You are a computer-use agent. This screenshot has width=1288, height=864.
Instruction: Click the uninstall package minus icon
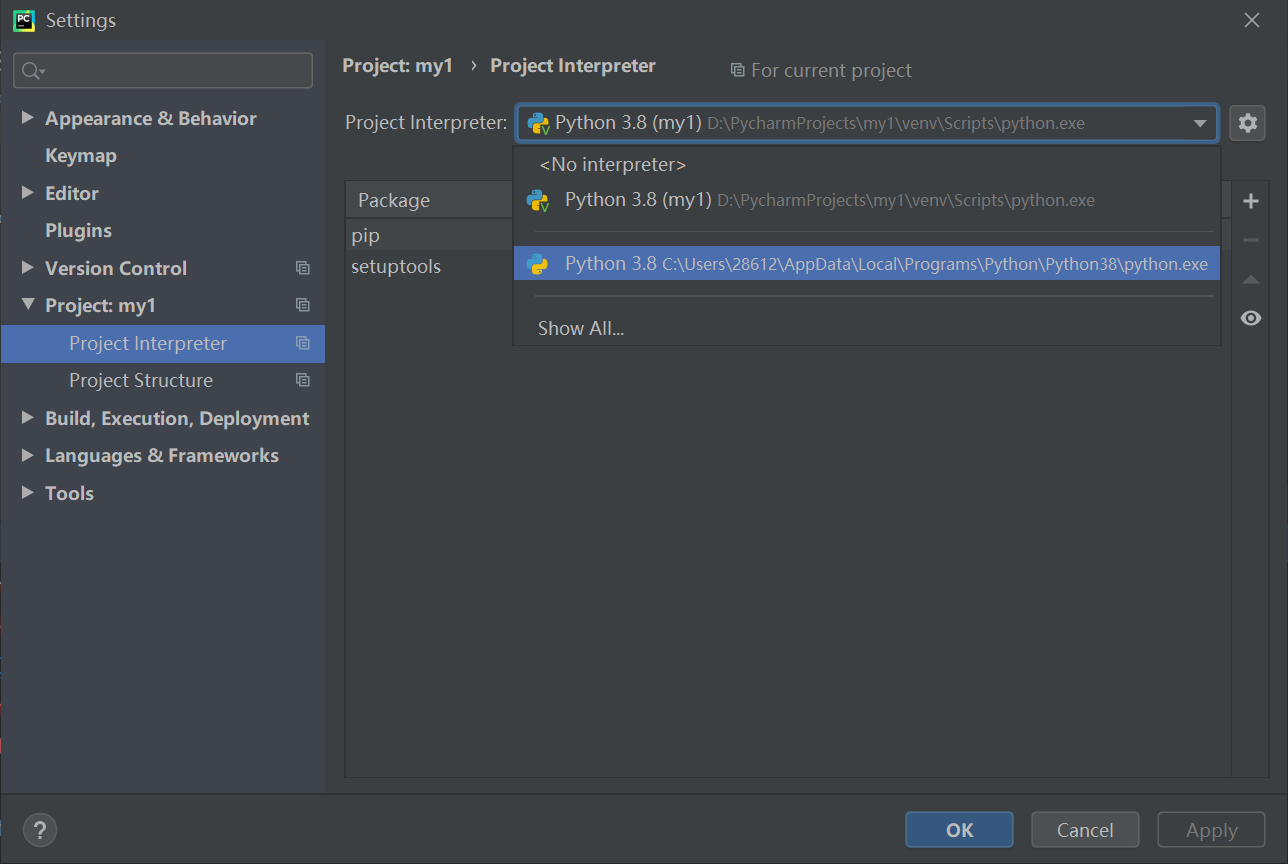[x=1250, y=240]
